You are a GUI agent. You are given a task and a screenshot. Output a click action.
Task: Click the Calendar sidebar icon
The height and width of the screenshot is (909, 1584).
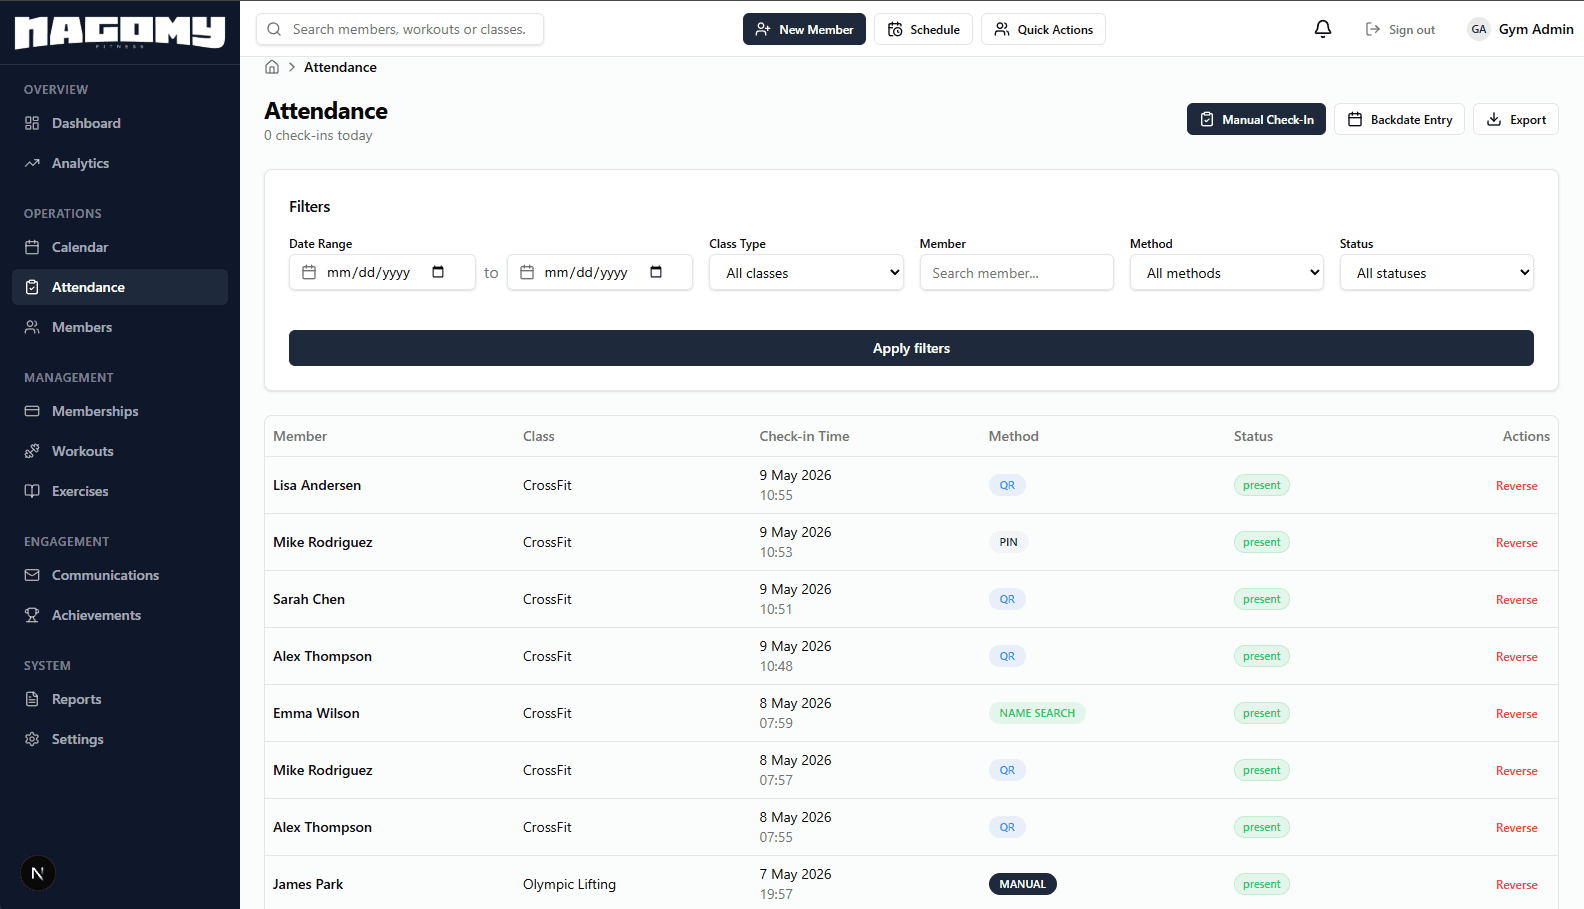pos(32,247)
